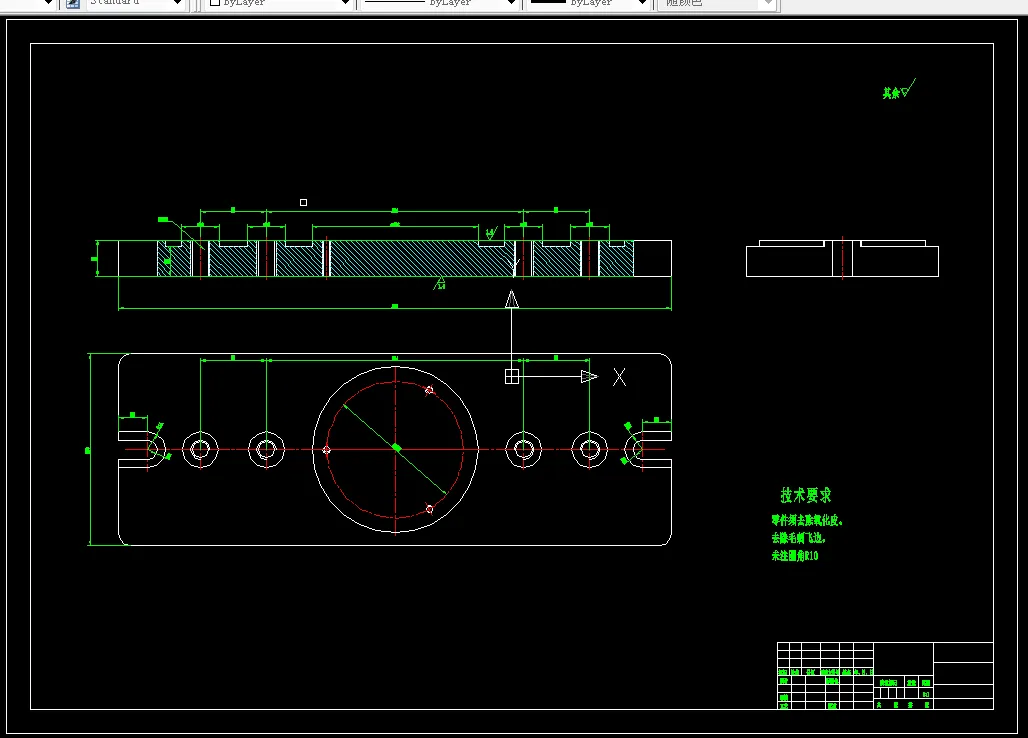Viewport: 1028px width, 738px height.
Task: Select the rightmost counterbored hole in plan view
Action: [589, 450]
